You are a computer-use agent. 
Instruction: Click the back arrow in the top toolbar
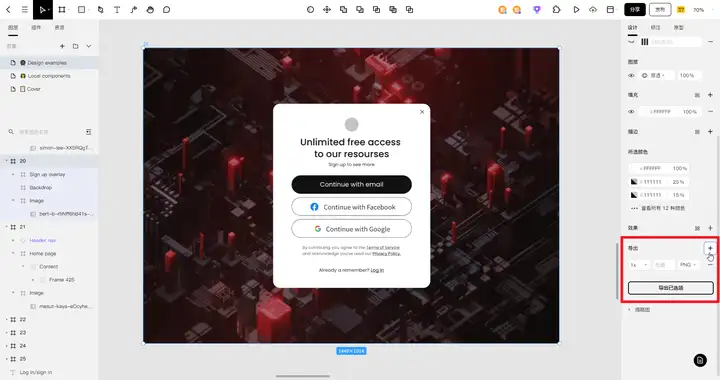pyautogui.click(x=8, y=10)
